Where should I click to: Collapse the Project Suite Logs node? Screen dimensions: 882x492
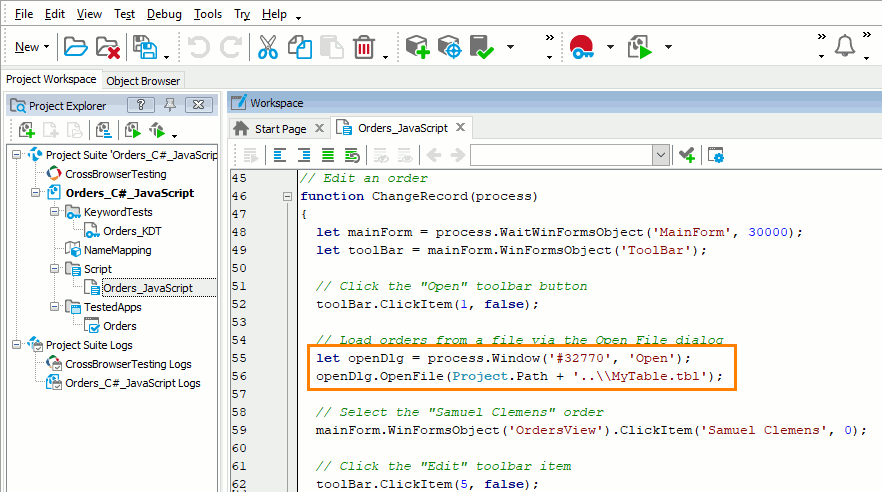[17, 344]
